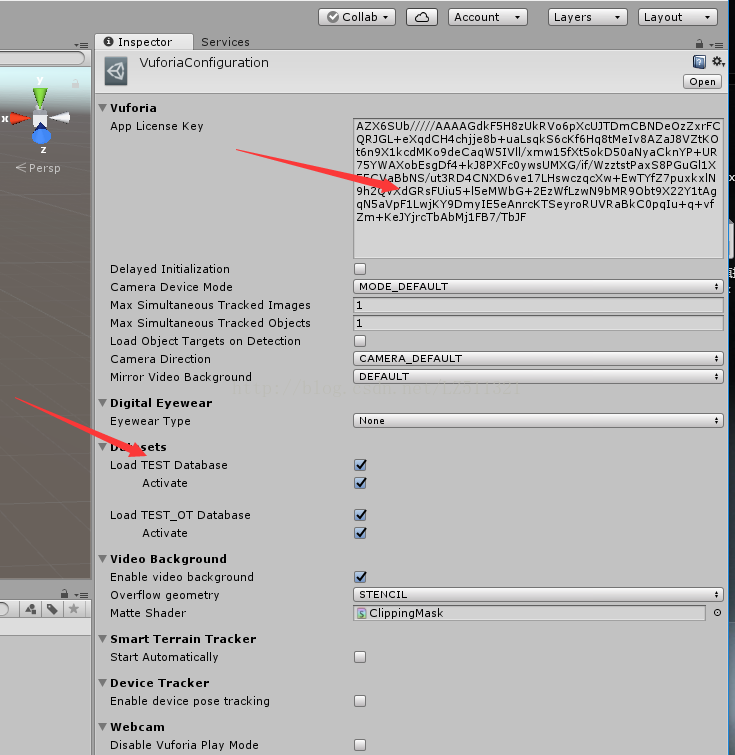Open Overflow geometry STENCIL dropdown
735x755 pixels.
[538, 595]
